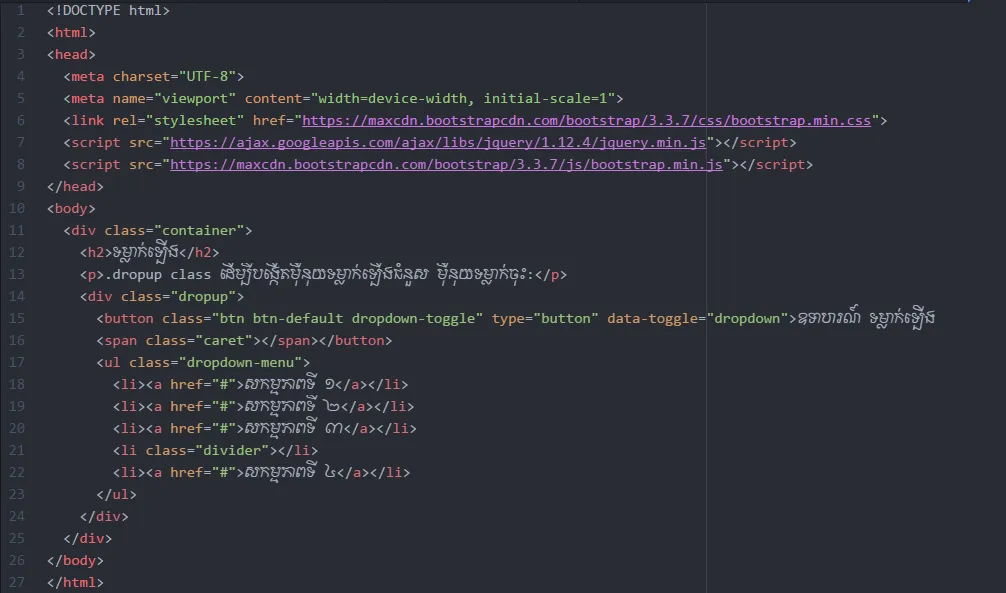Click line number 1 in gutter
The image size is (1006, 593).
21,10
